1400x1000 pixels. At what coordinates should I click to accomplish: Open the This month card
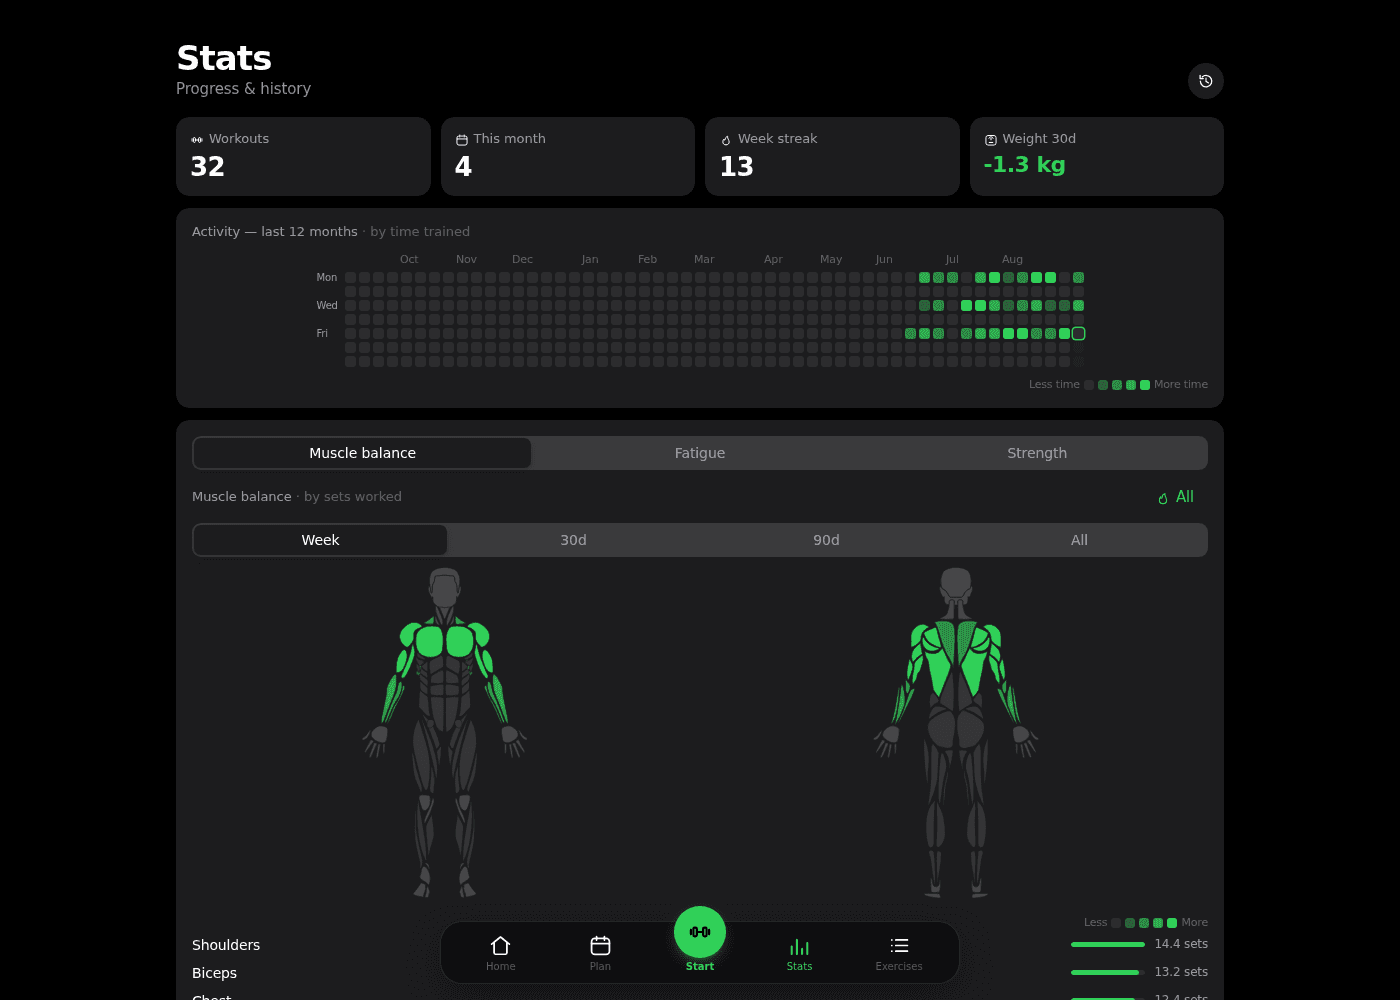tap(568, 156)
